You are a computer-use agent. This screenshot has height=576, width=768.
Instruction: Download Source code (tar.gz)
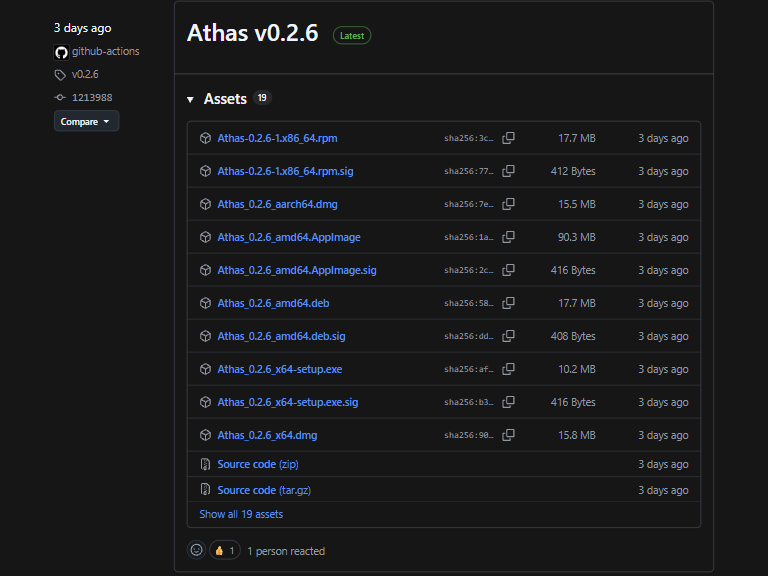pos(262,490)
